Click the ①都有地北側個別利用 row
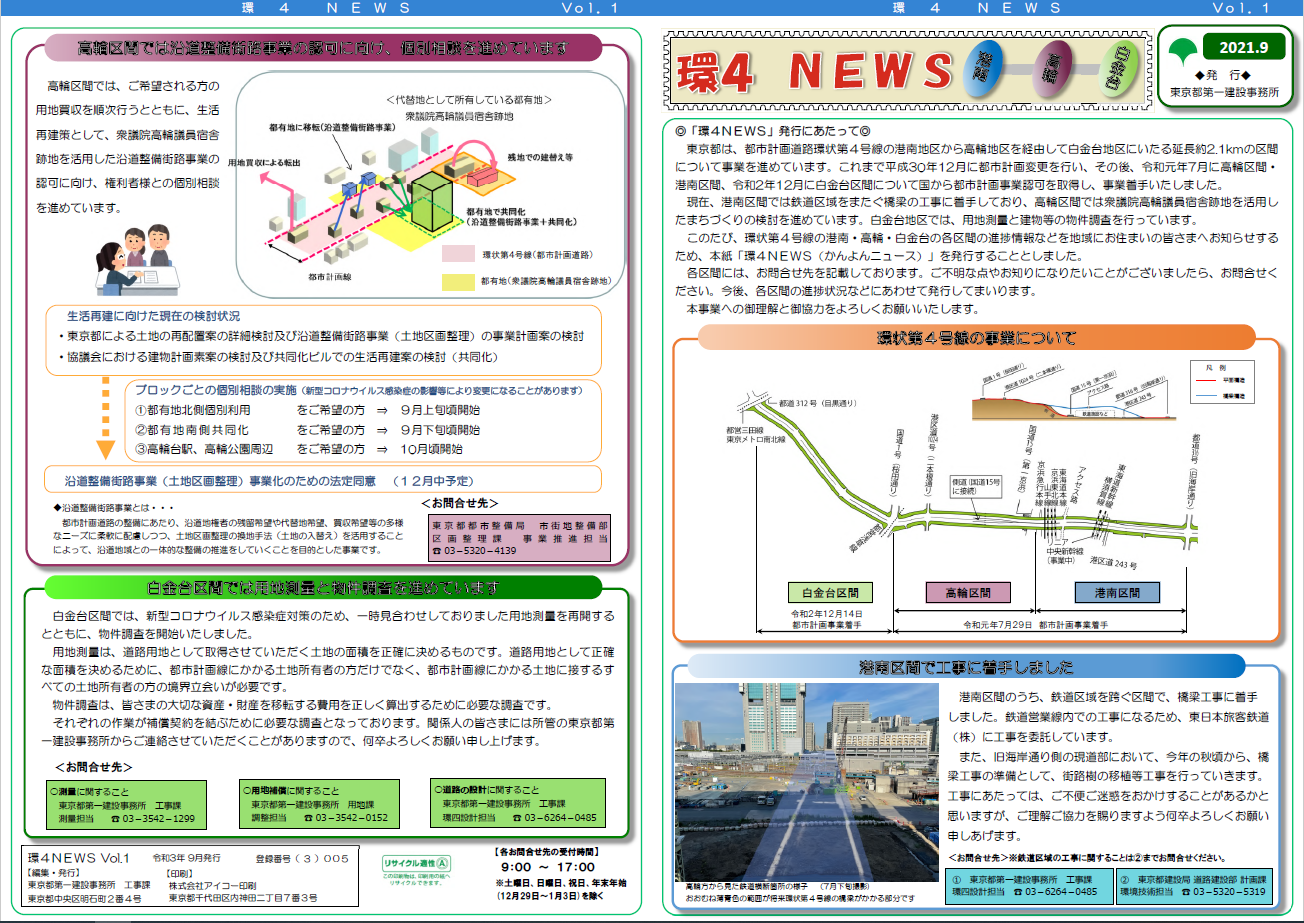 click(307, 410)
